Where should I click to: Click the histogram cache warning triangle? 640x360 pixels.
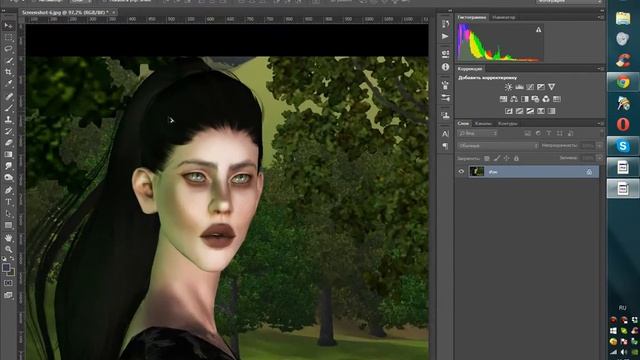tap(538, 29)
